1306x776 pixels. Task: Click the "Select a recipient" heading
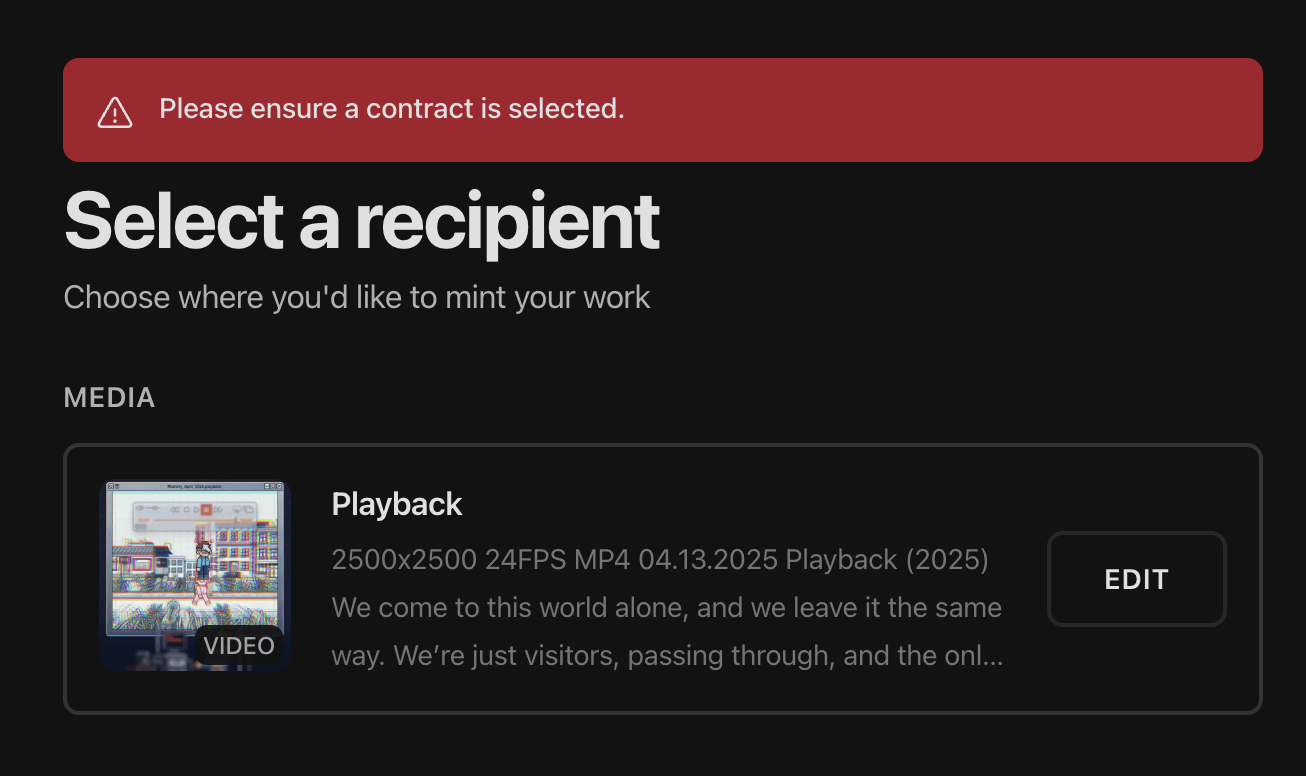coord(362,221)
